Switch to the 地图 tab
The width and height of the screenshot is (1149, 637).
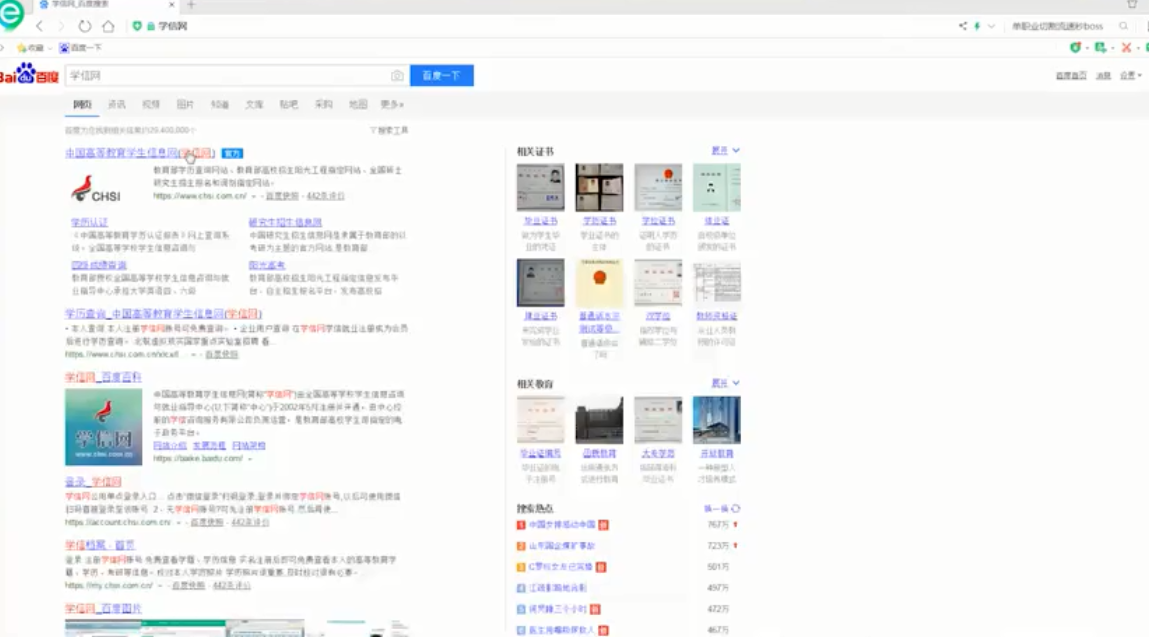(x=358, y=105)
